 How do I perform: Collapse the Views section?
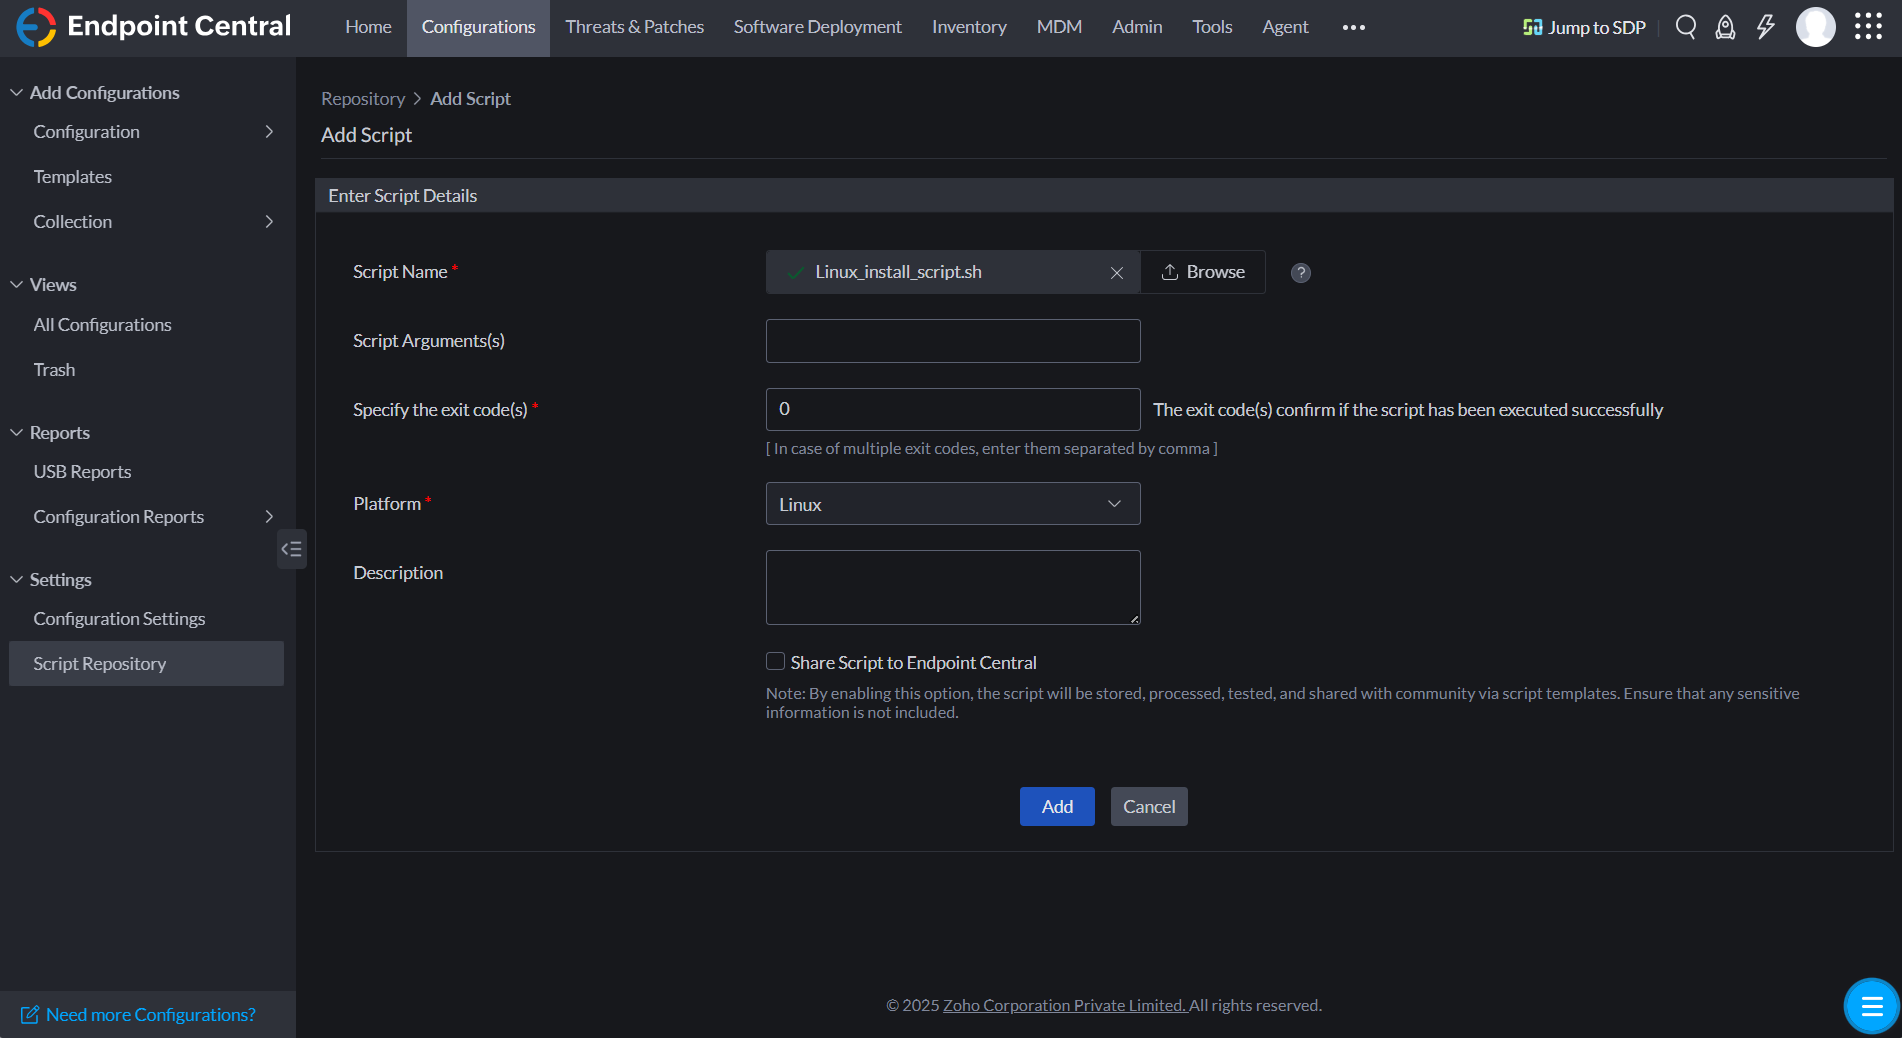click(x=17, y=285)
